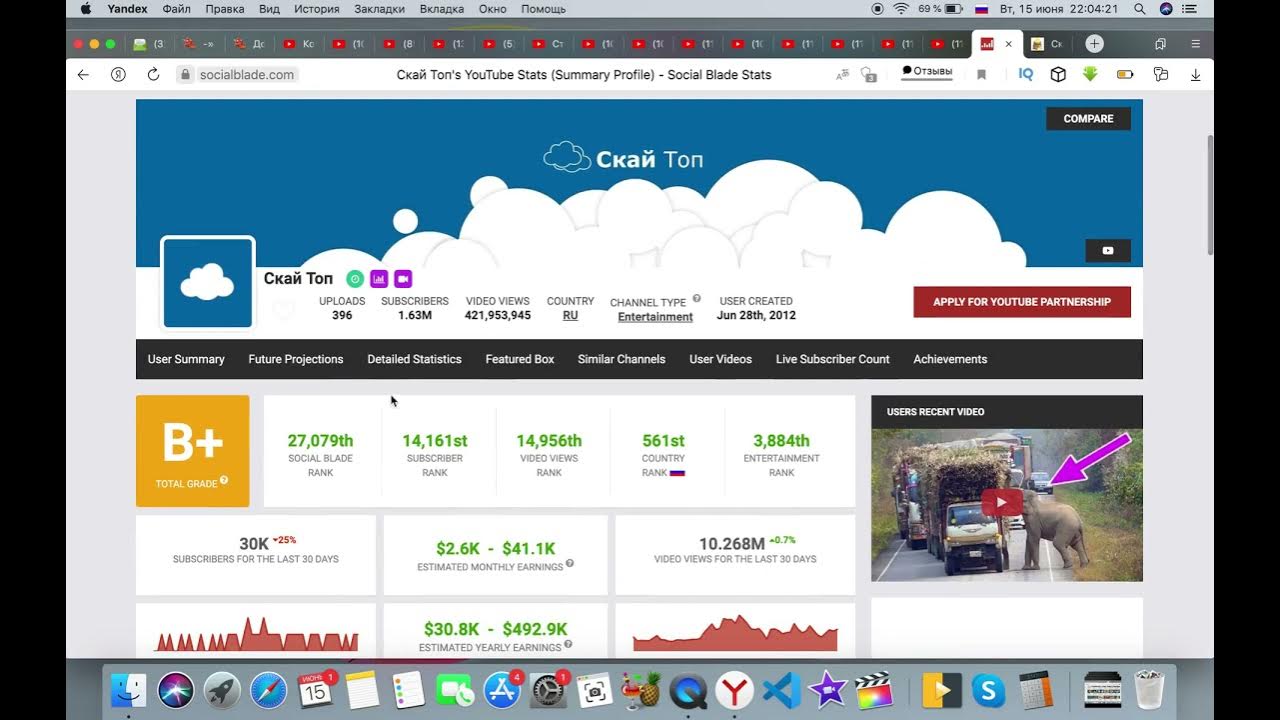
Task: Open Launchpad rocket in the Dock
Action: point(222,690)
